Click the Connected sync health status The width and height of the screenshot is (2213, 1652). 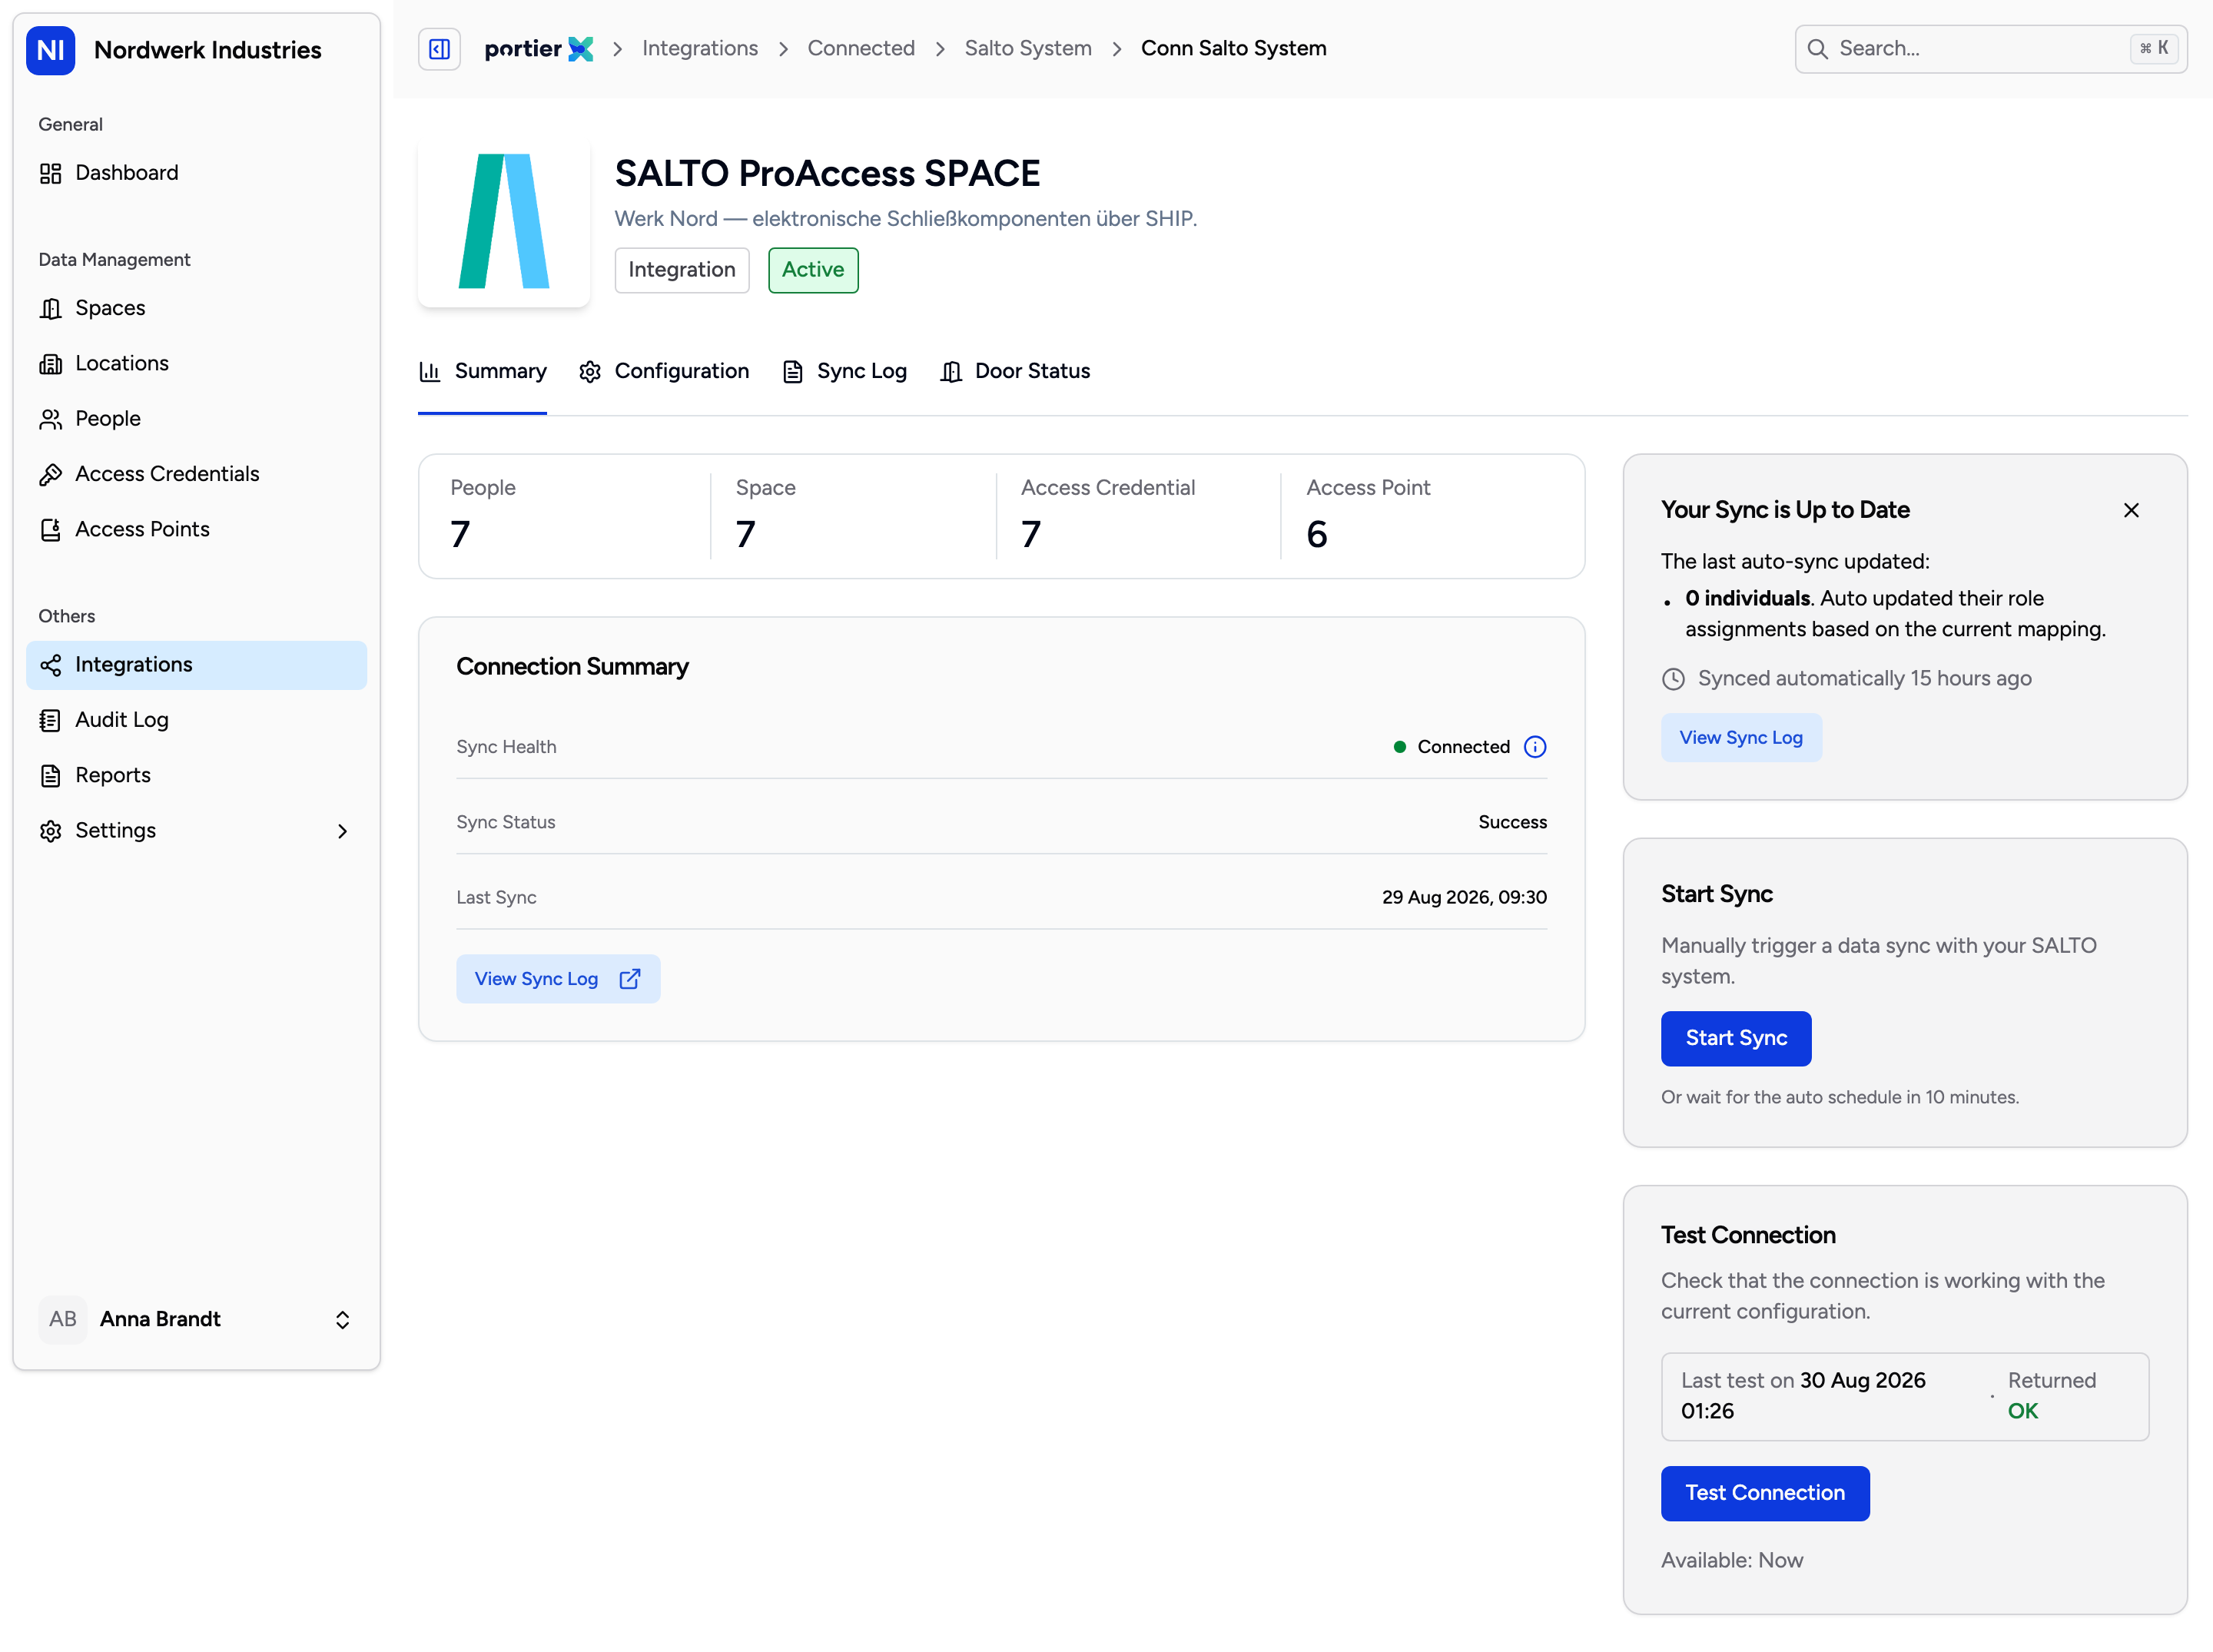click(1452, 747)
